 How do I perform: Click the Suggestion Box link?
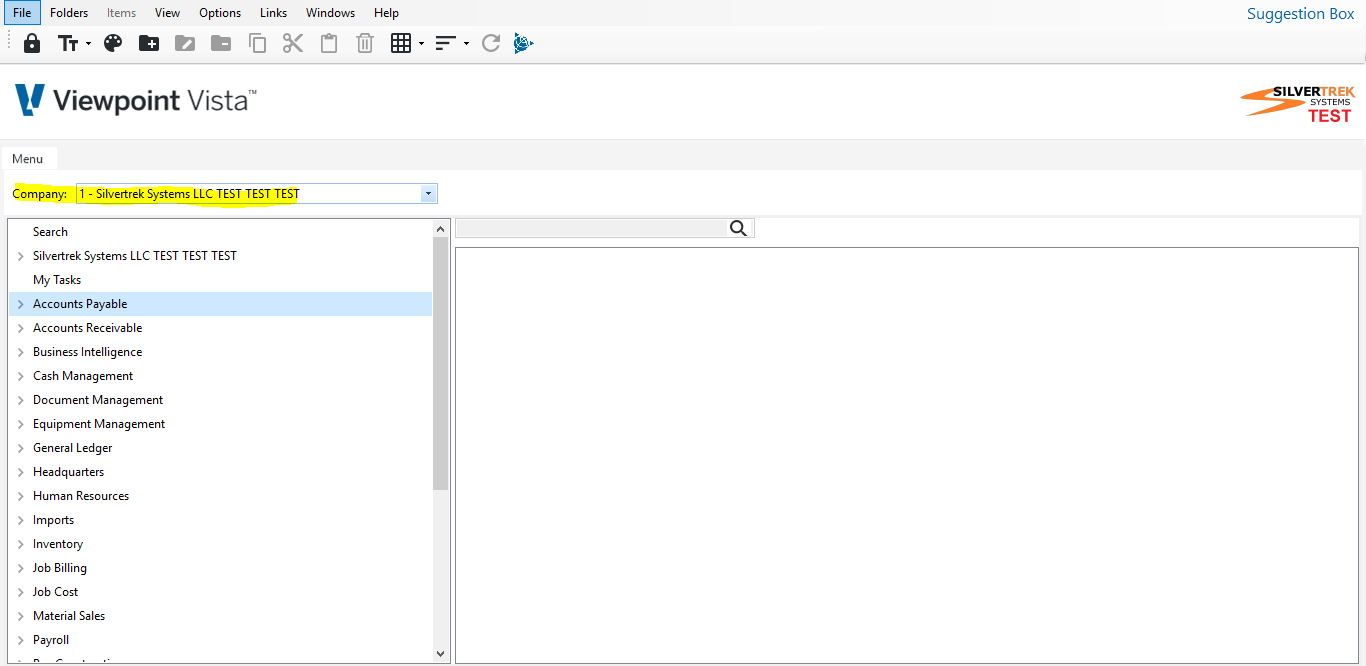click(x=1300, y=14)
